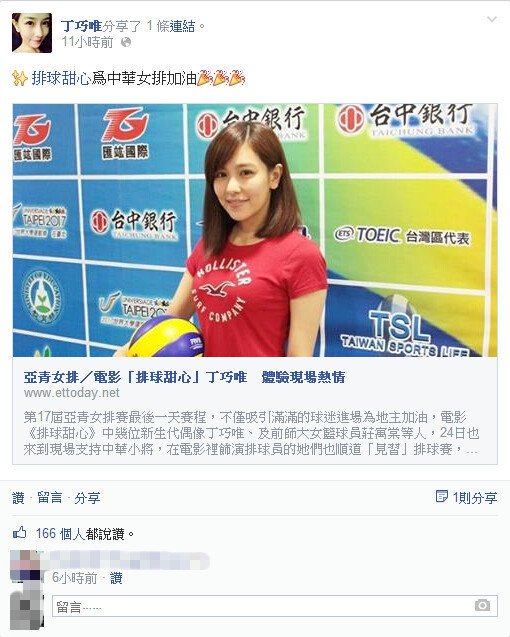Open the post options chevron menu

[x=491, y=20]
